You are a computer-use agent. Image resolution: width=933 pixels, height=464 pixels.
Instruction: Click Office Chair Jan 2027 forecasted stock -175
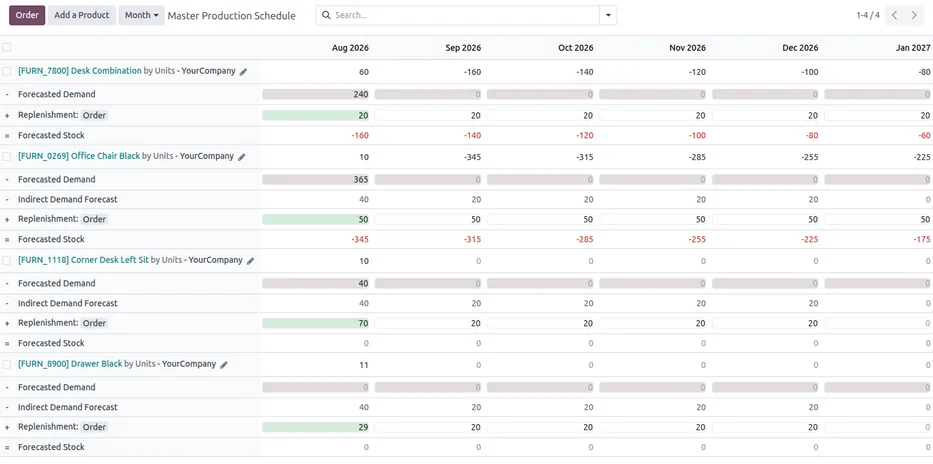pos(922,239)
